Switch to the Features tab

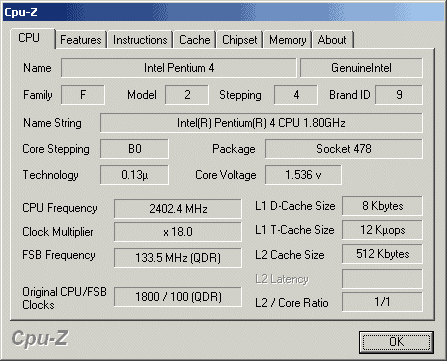coord(81,40)
